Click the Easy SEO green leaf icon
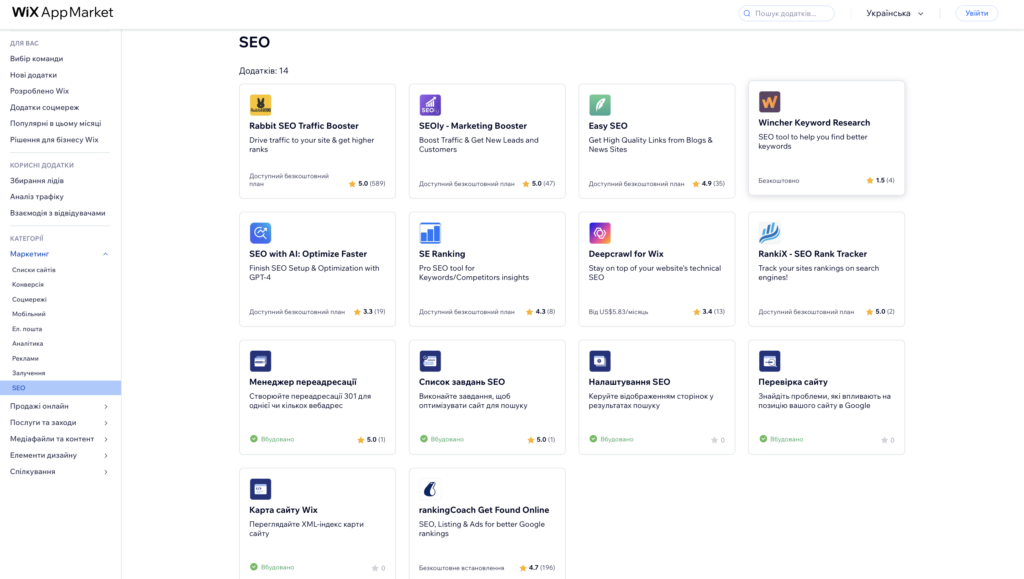This screenshot has height=579, width=1024. click(600, 105)
